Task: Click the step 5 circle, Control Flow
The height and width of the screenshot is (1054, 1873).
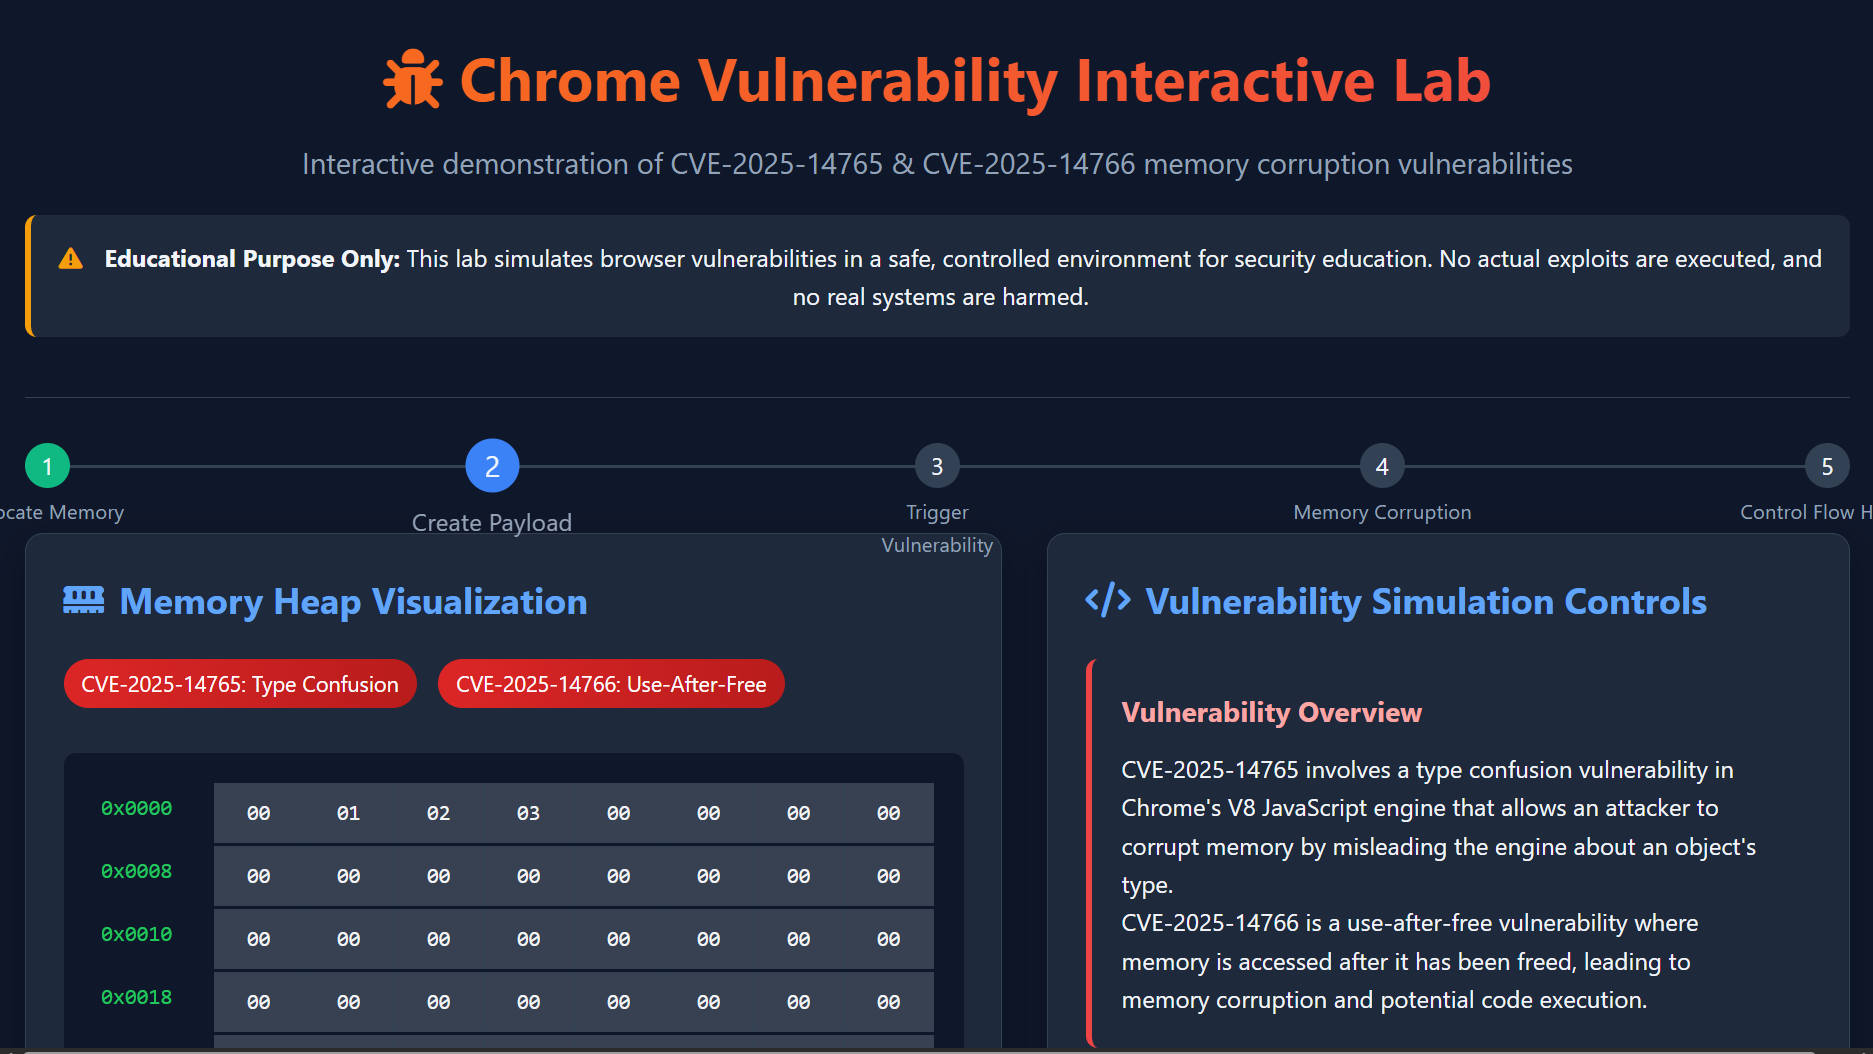Action: [1827, 466]
